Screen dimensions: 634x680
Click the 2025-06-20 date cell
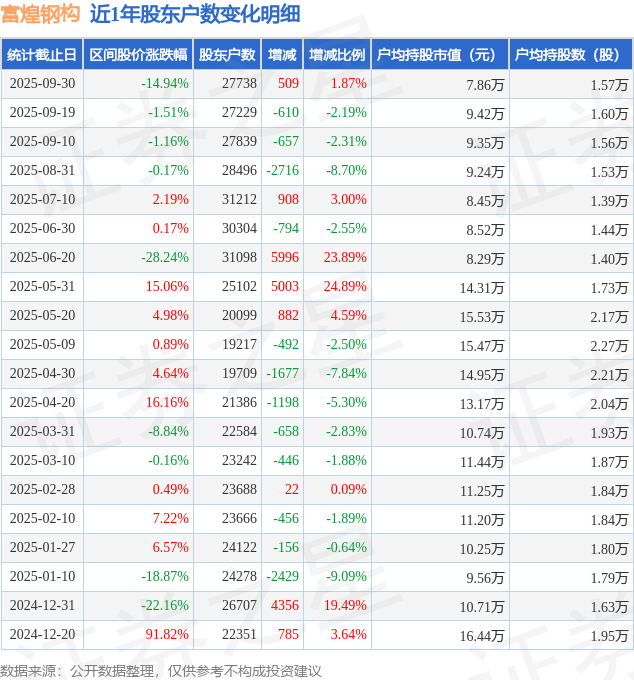(41, 258)
